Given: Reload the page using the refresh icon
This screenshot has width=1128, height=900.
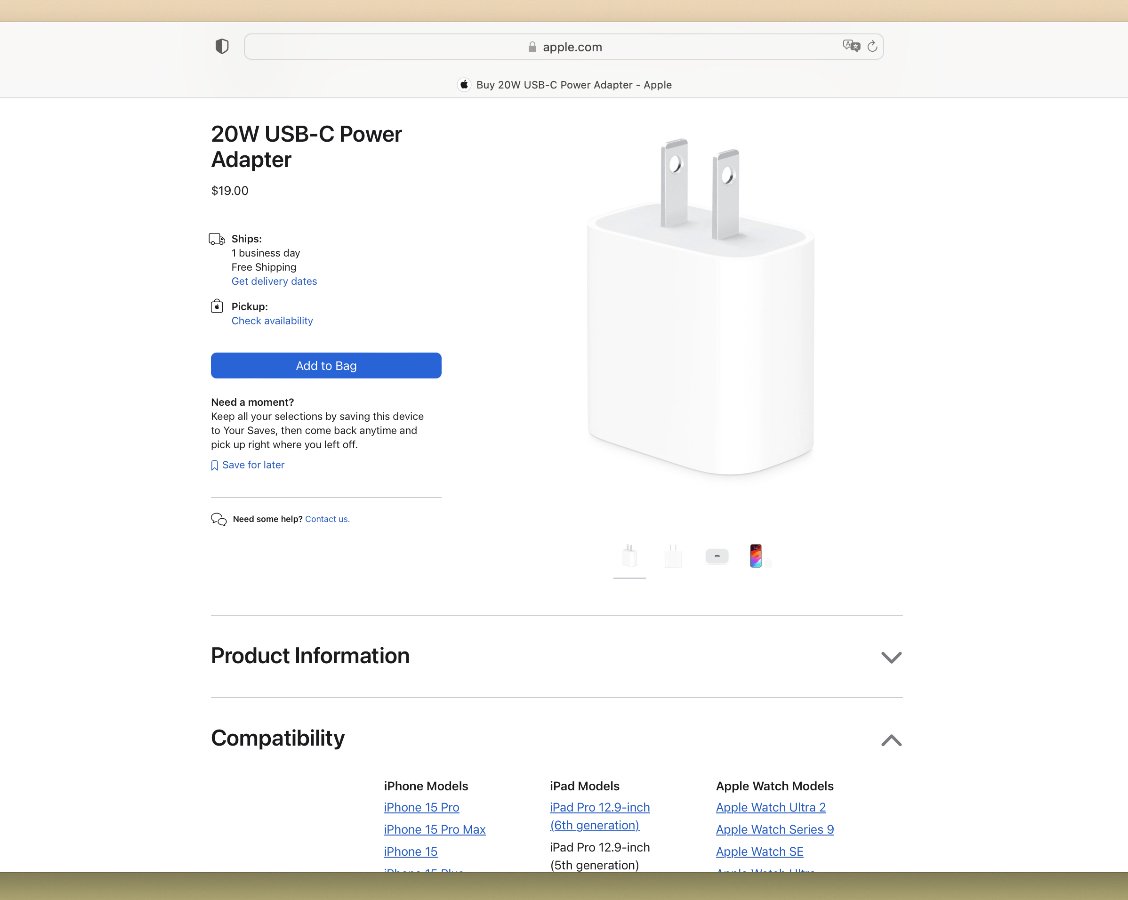Looking at the screenshot, I should pos(871,46).
